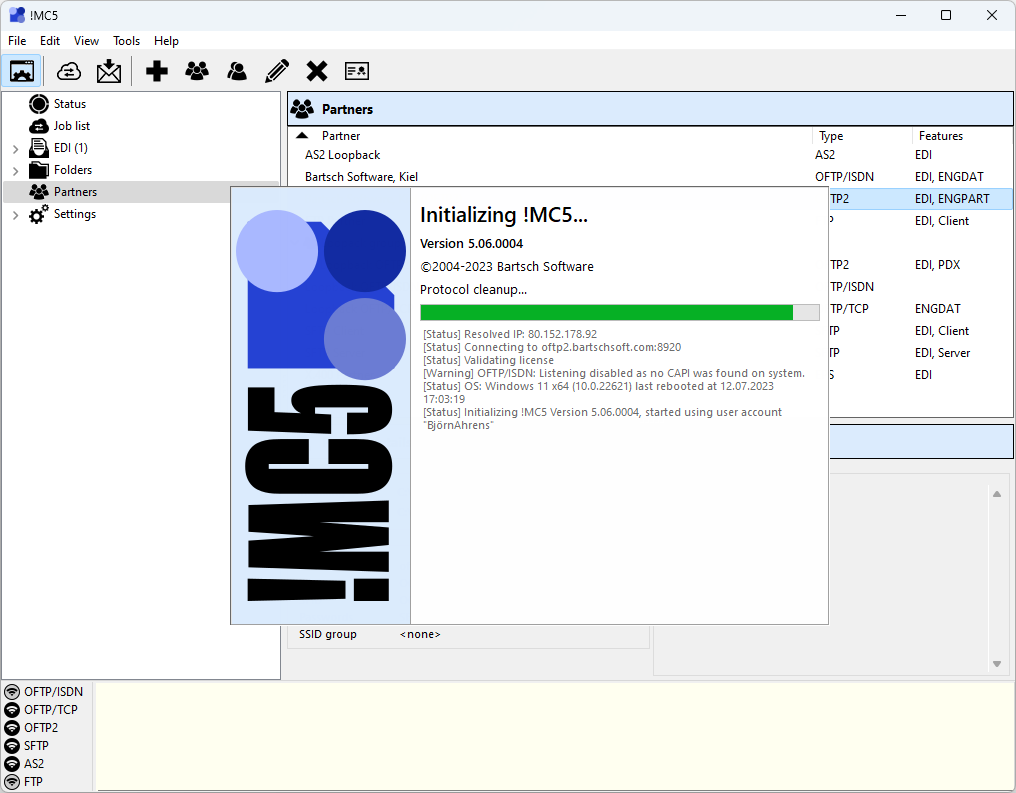
Task: Select the EDI (1) tree item
Action: [71, 148]
